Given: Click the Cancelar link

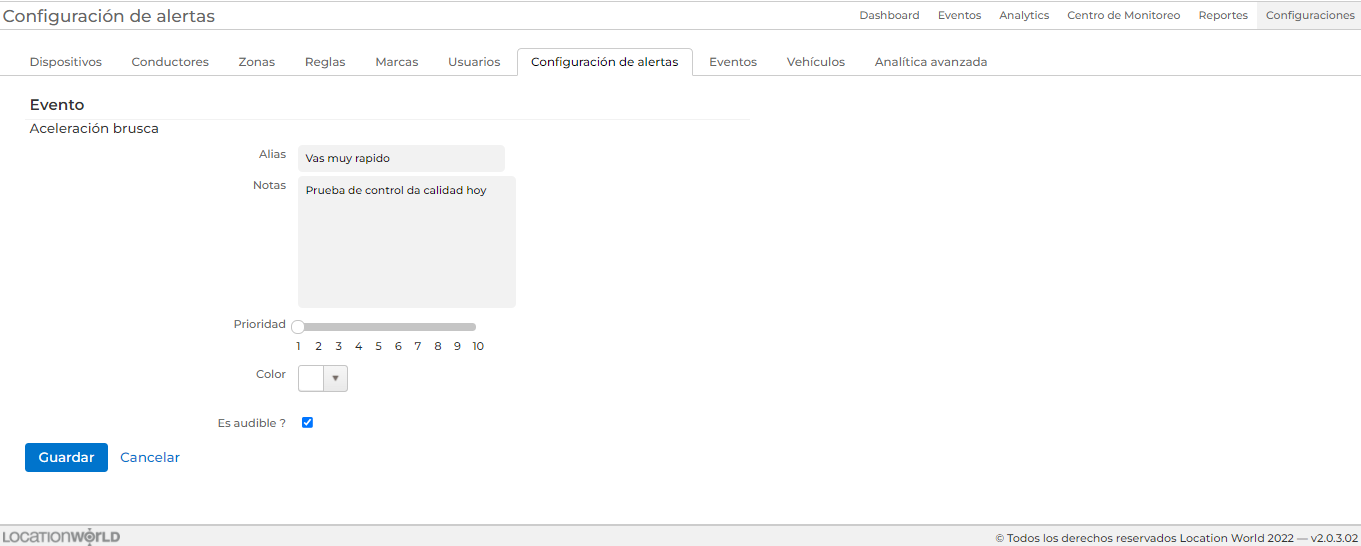Looking at the screenshot, I should [x=150, y=457].
